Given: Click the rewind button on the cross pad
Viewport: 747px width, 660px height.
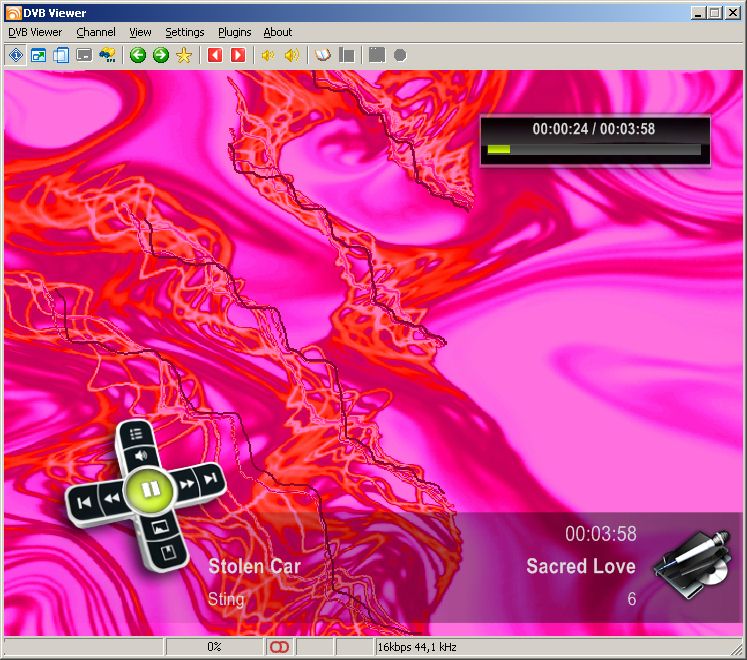Looking at the screenshot, I should (112, 499).
